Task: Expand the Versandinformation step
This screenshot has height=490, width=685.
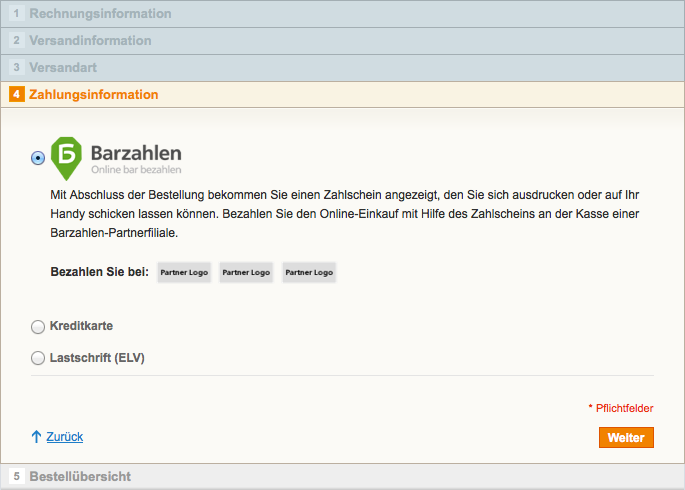Action: [x=342, y=41]
